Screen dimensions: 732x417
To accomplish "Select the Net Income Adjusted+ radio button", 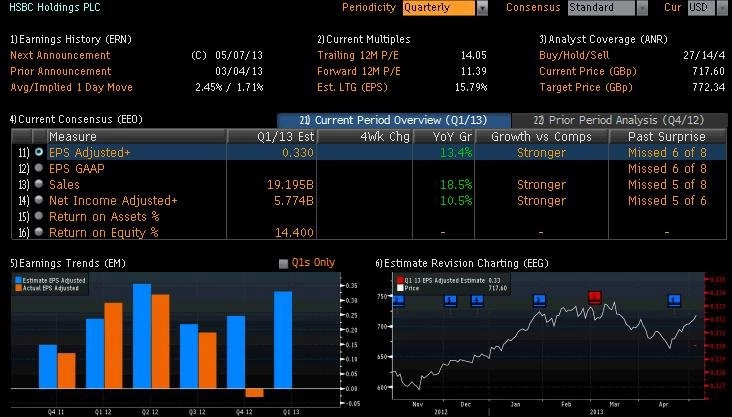I will pyautogui.click(x=39, y=200).
